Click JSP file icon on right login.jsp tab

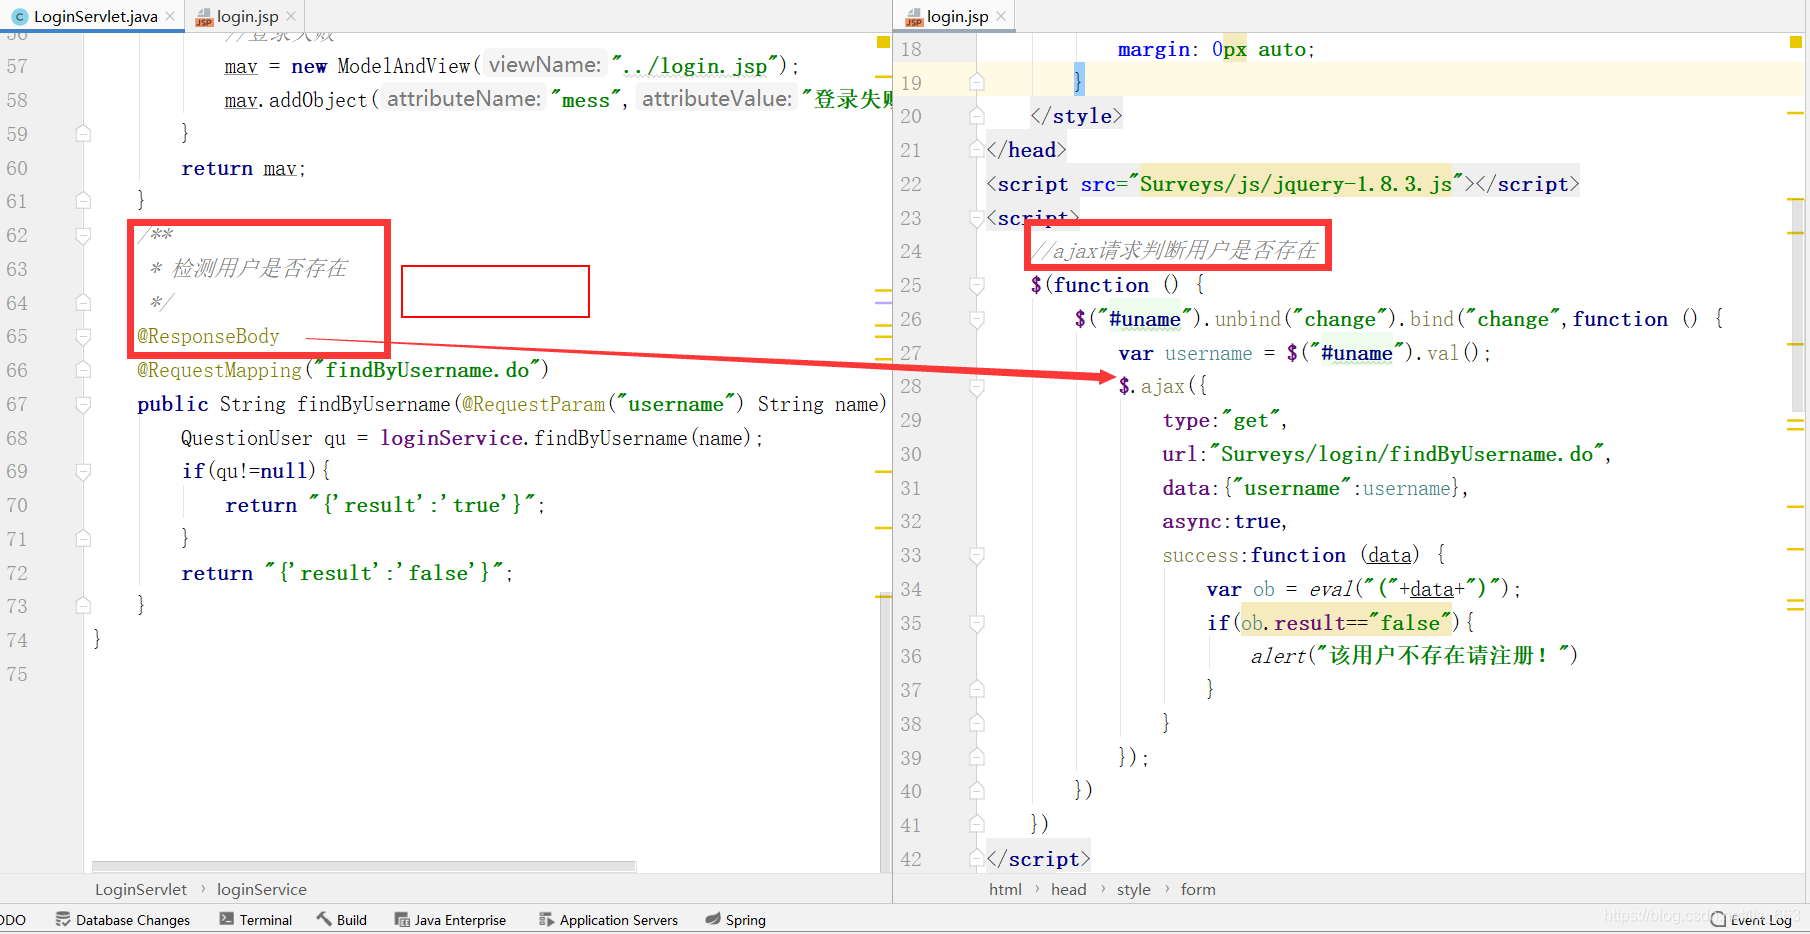point(914,17)
